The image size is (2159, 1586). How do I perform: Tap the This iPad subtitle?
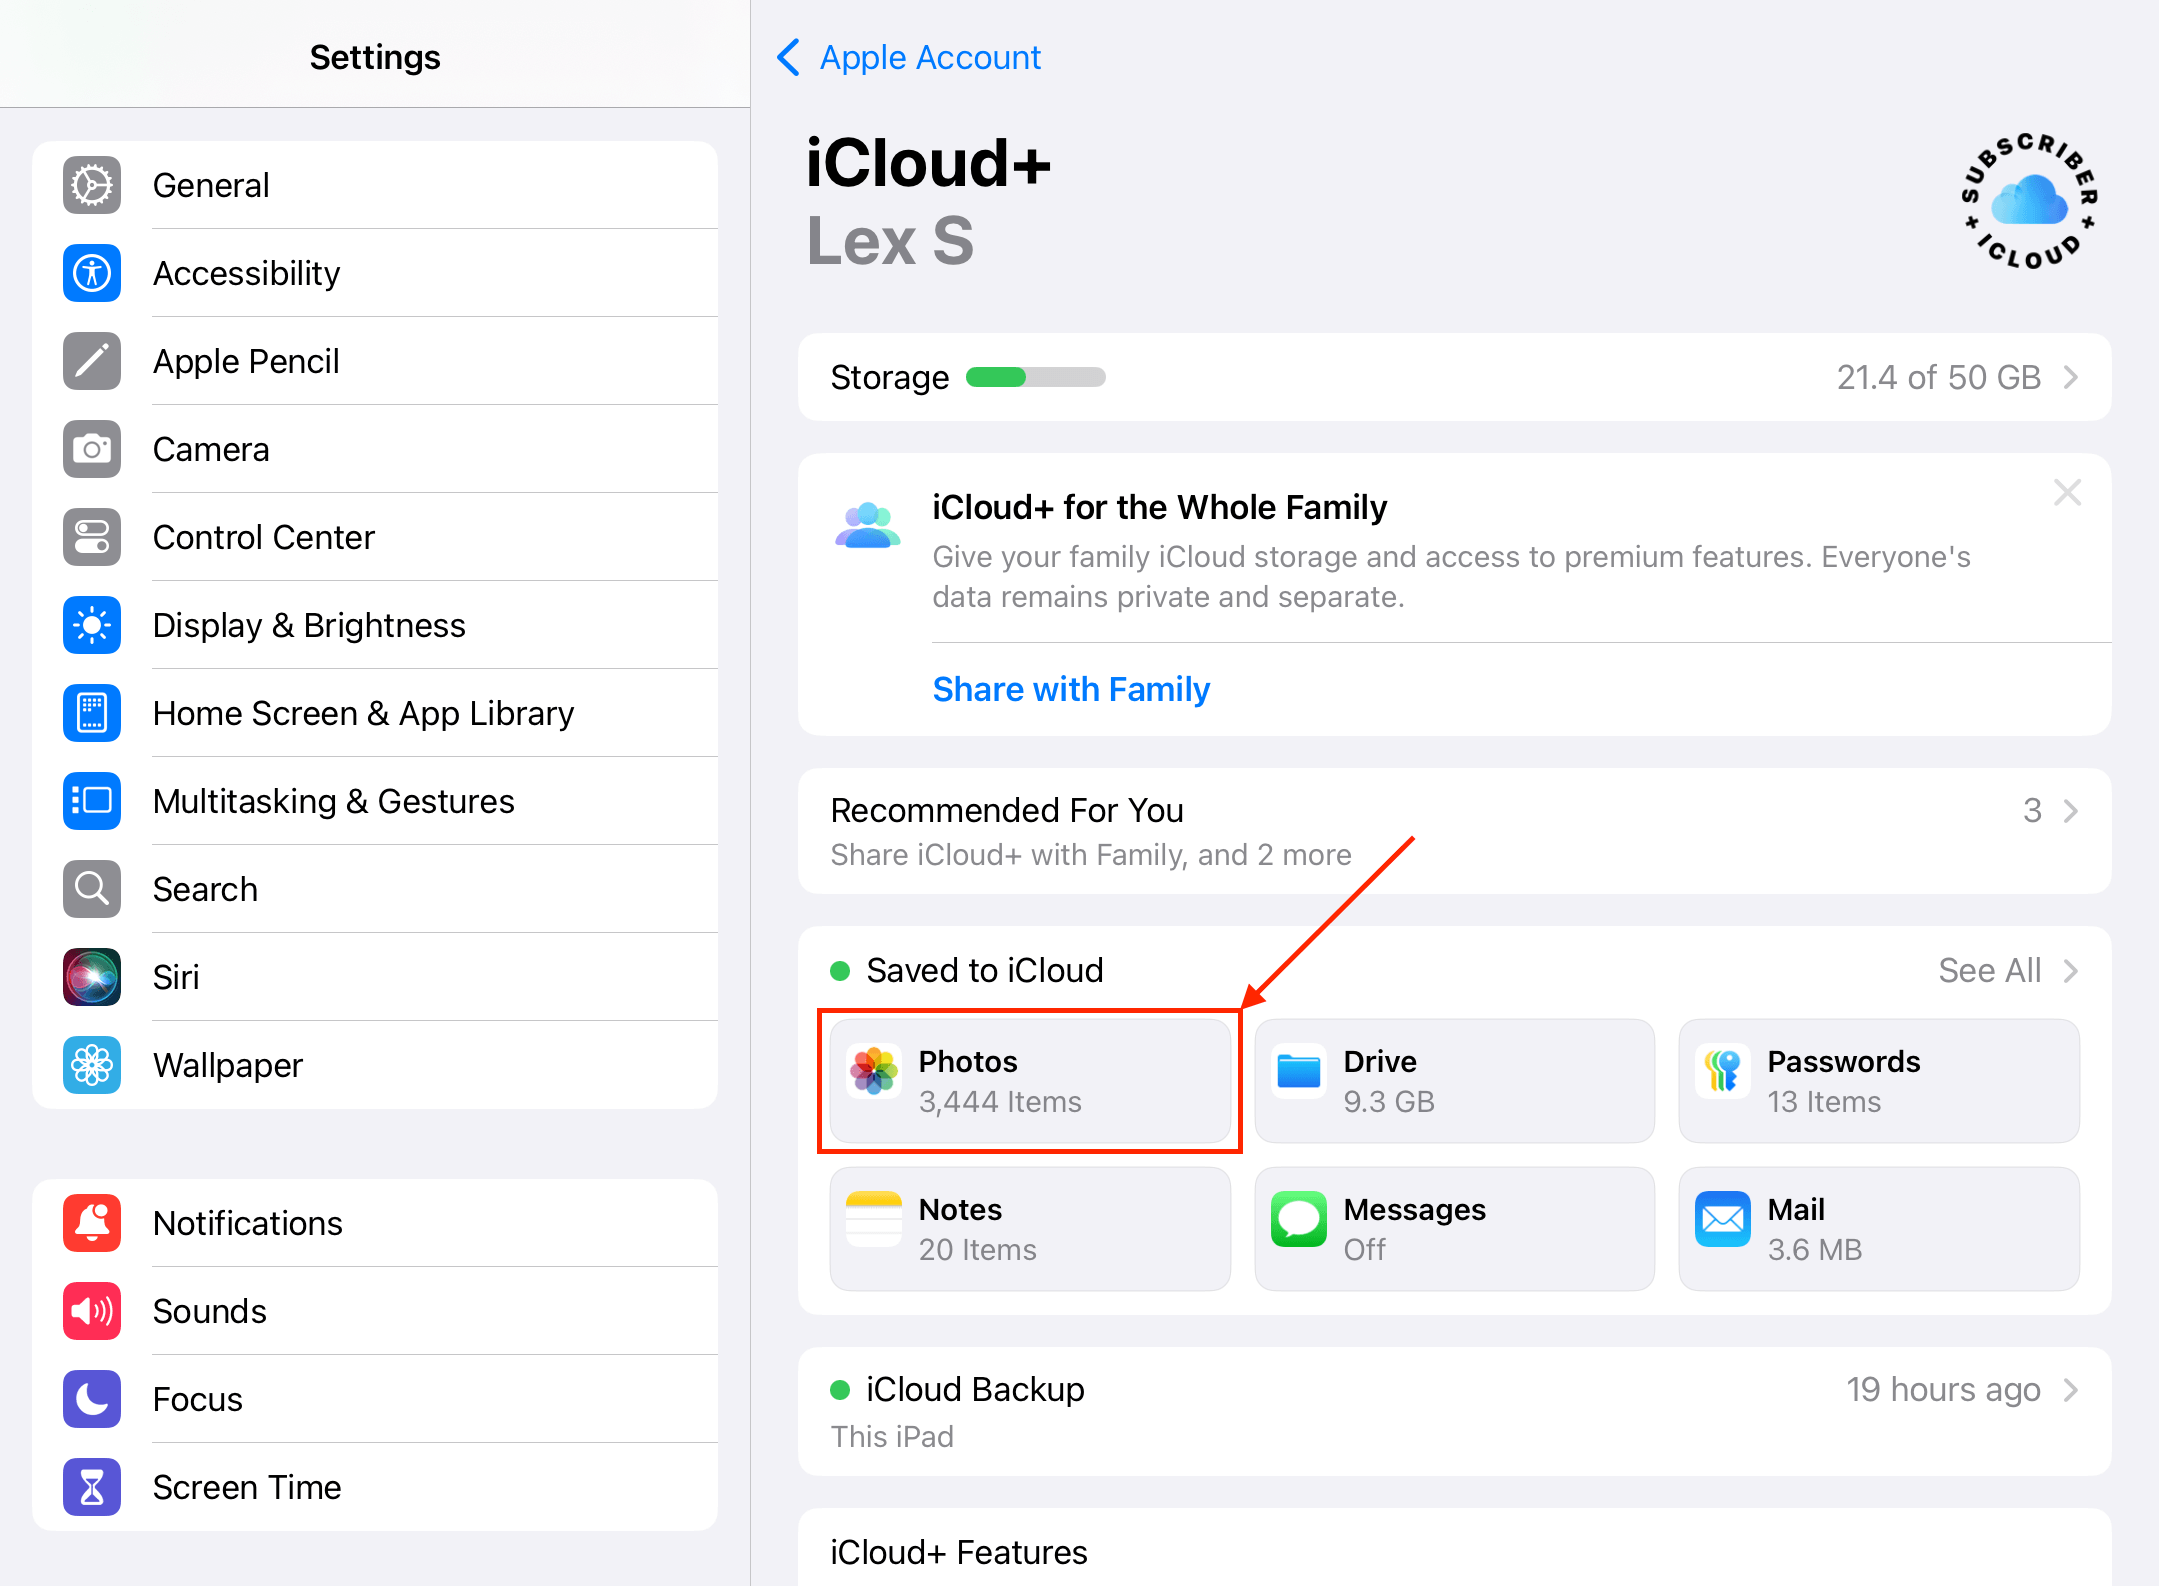tap(892, 1436)
